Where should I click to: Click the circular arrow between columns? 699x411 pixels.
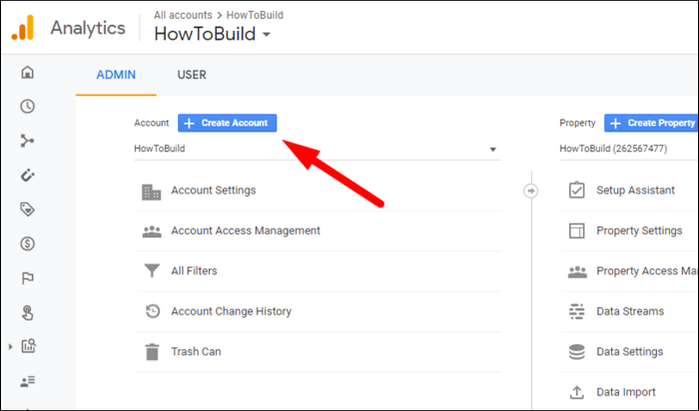click(530, 191)
